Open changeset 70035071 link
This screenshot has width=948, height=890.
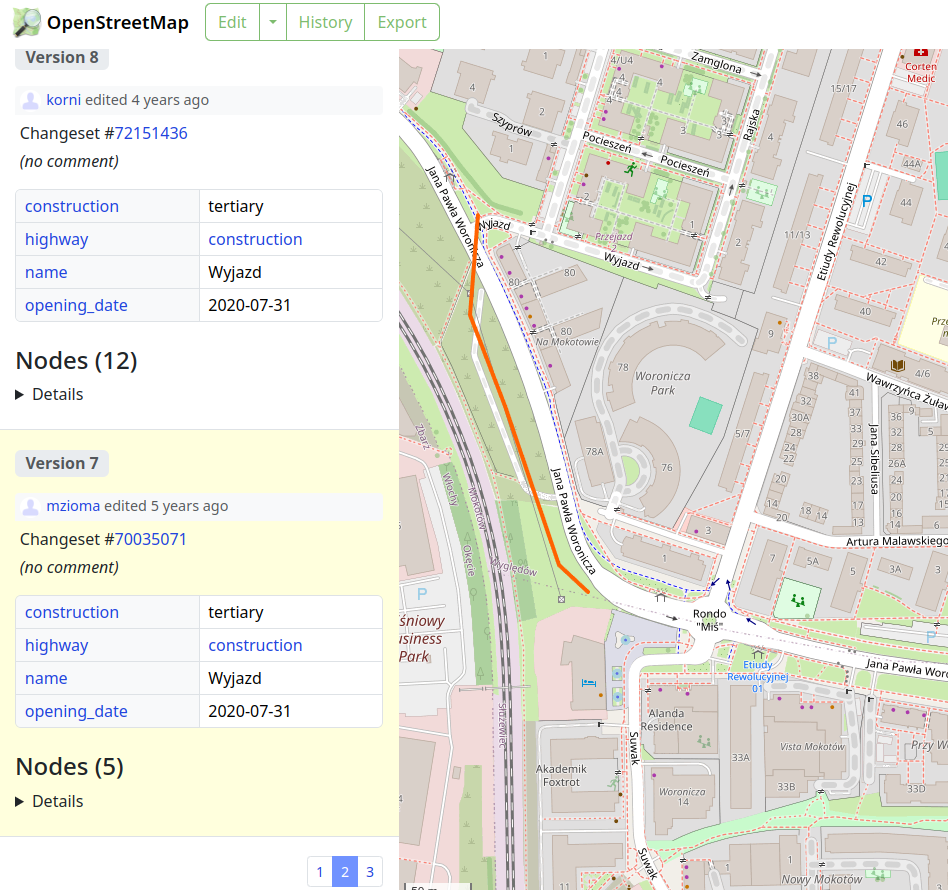[151, 539]
